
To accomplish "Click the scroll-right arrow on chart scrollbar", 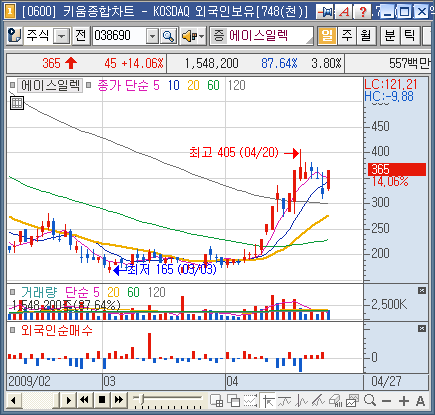I will [68, 400].
